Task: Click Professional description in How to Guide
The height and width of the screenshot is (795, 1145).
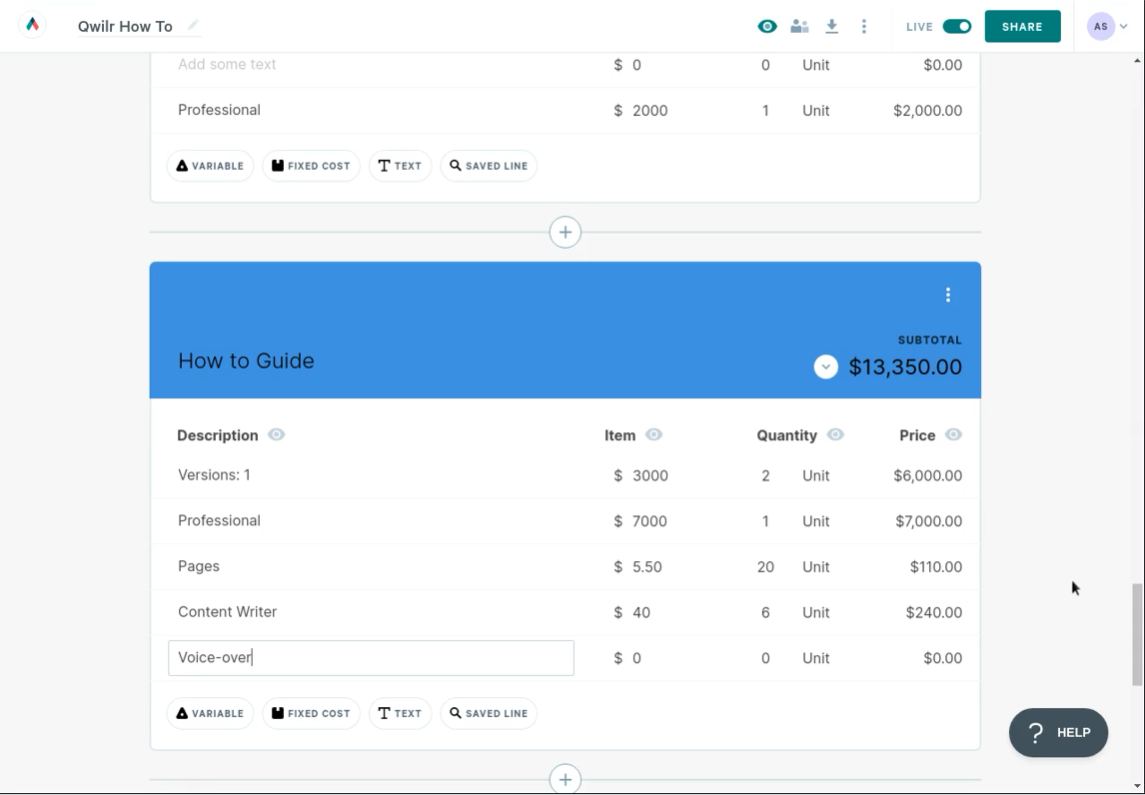Action: [219, 521]
